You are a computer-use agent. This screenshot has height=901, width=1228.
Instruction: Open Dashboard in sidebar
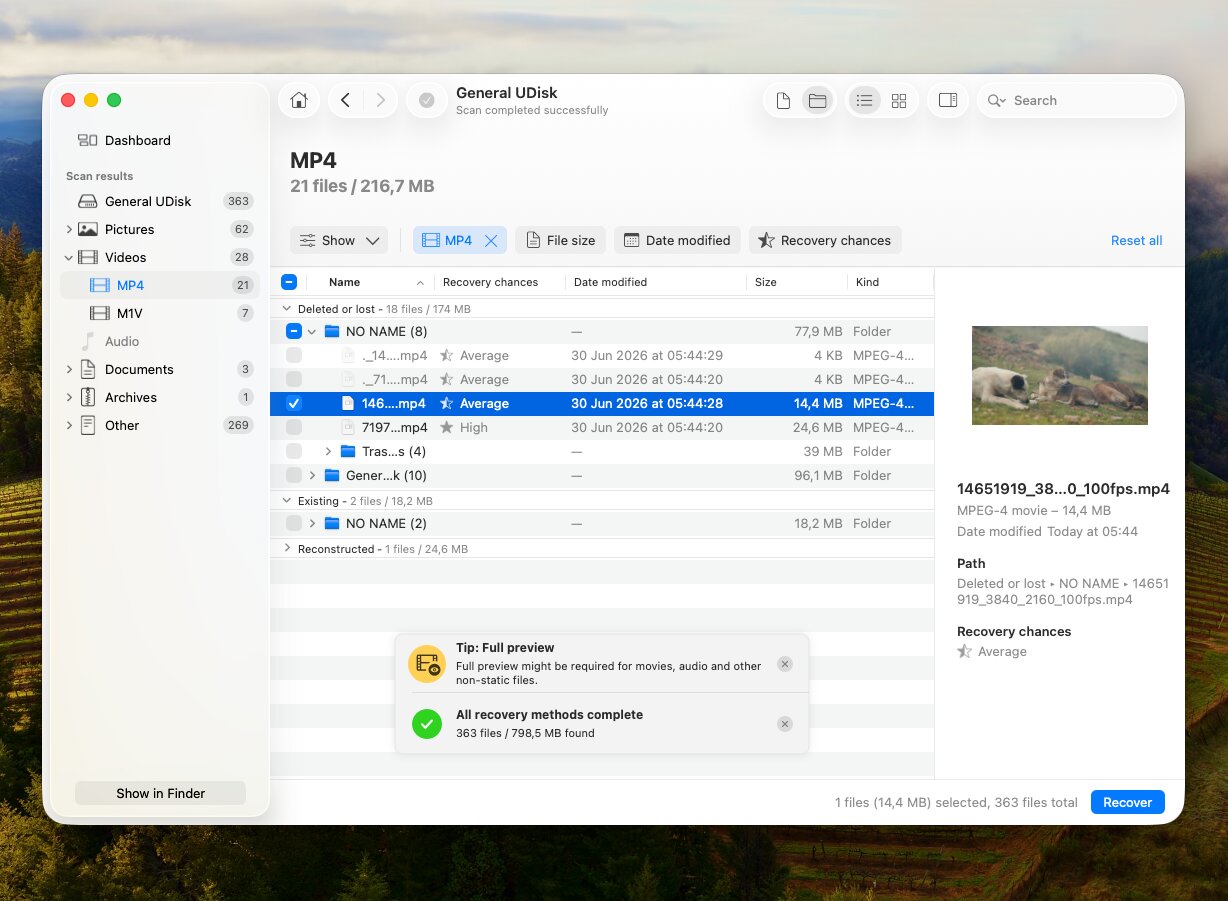coord(137,140)
